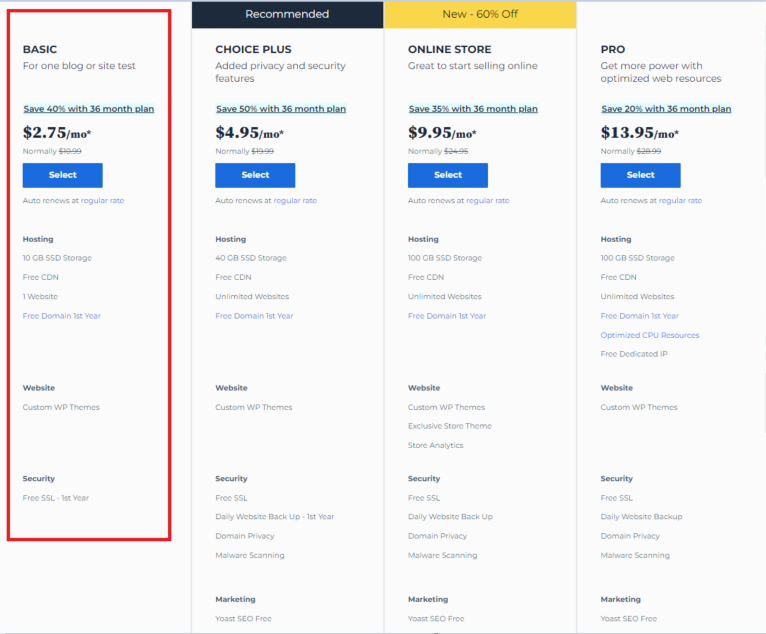Image resolution: width=766 pixels, height=634 pixels.
Task: Follow the Save 35% with 36 month plan link
Action: pos(472,109)
